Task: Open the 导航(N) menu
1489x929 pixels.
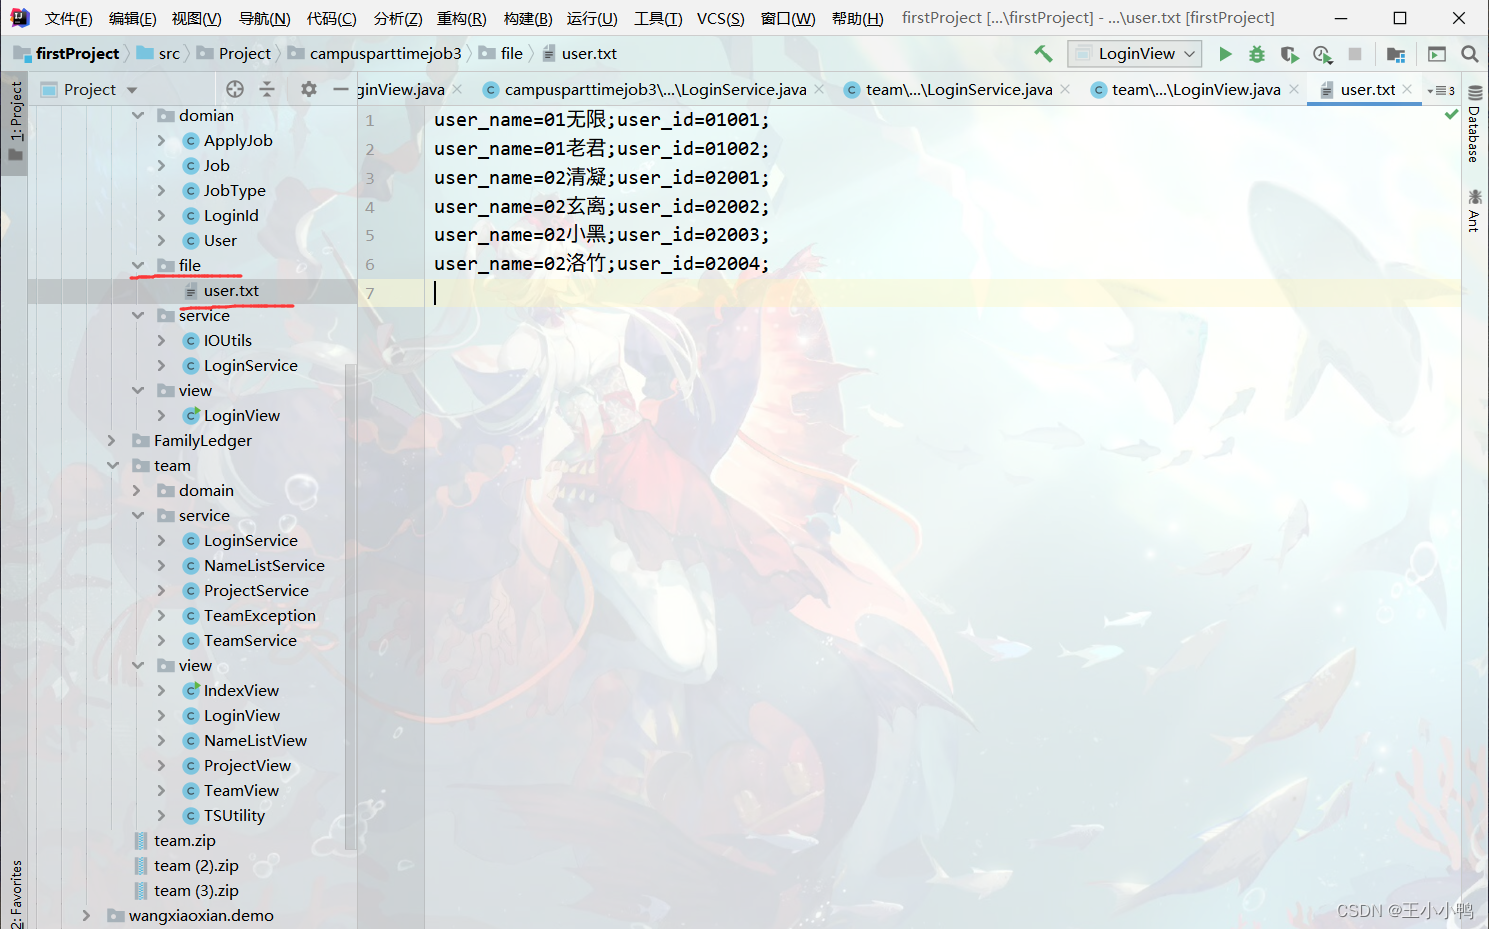Action: (x=264, y=18)
